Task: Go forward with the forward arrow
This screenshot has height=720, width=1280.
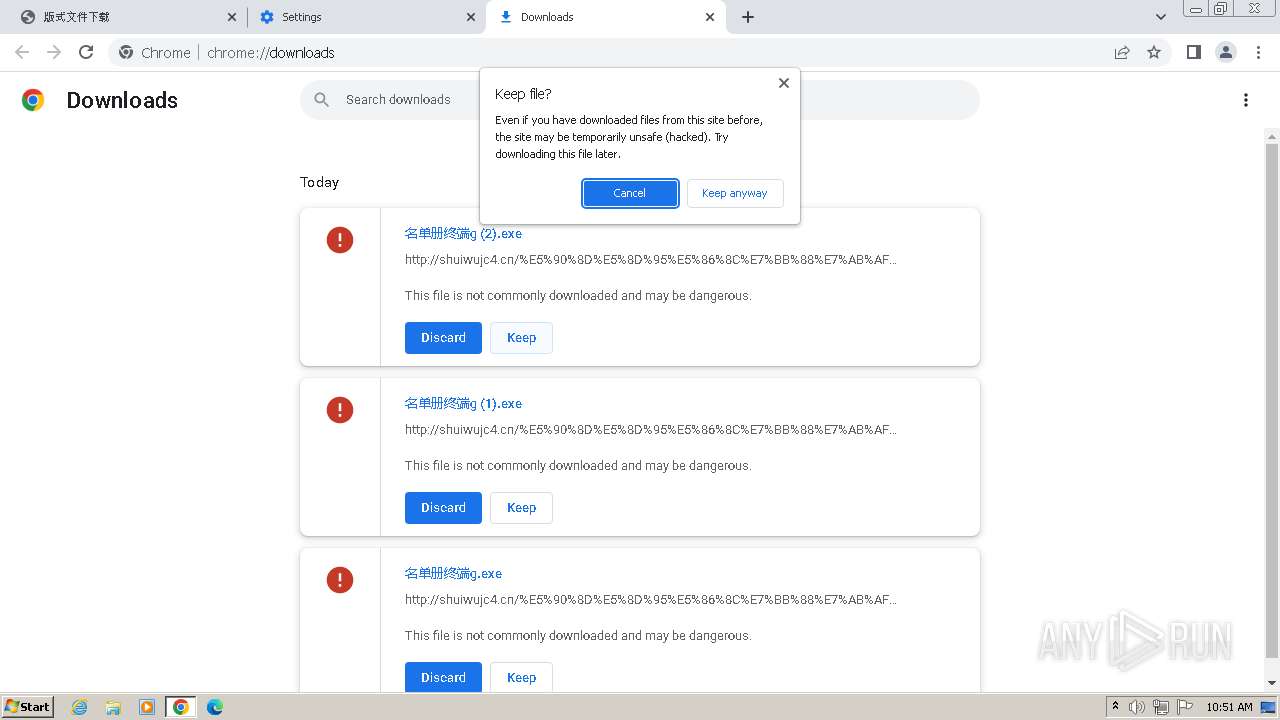Action: (54, 52)
